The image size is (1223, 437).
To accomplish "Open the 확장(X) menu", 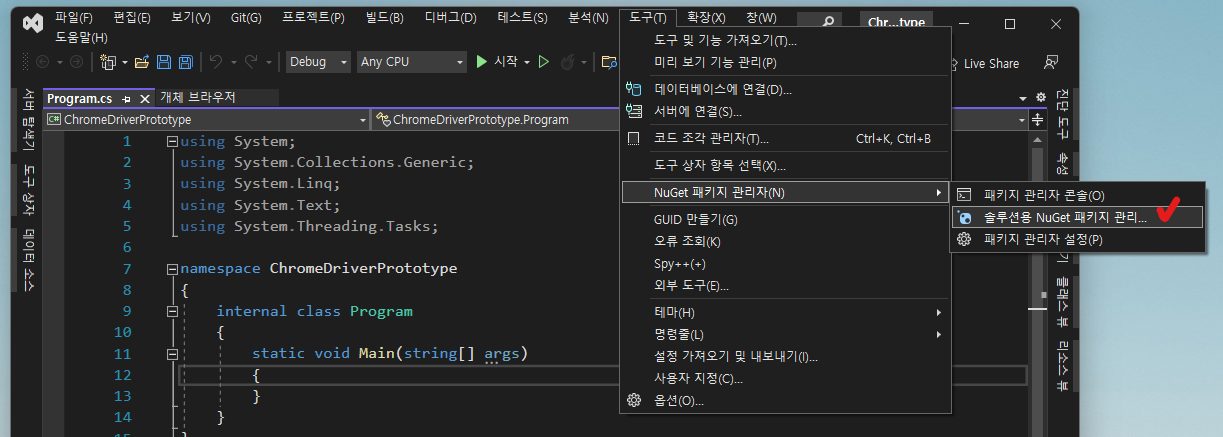I will [x=706, y=18].
